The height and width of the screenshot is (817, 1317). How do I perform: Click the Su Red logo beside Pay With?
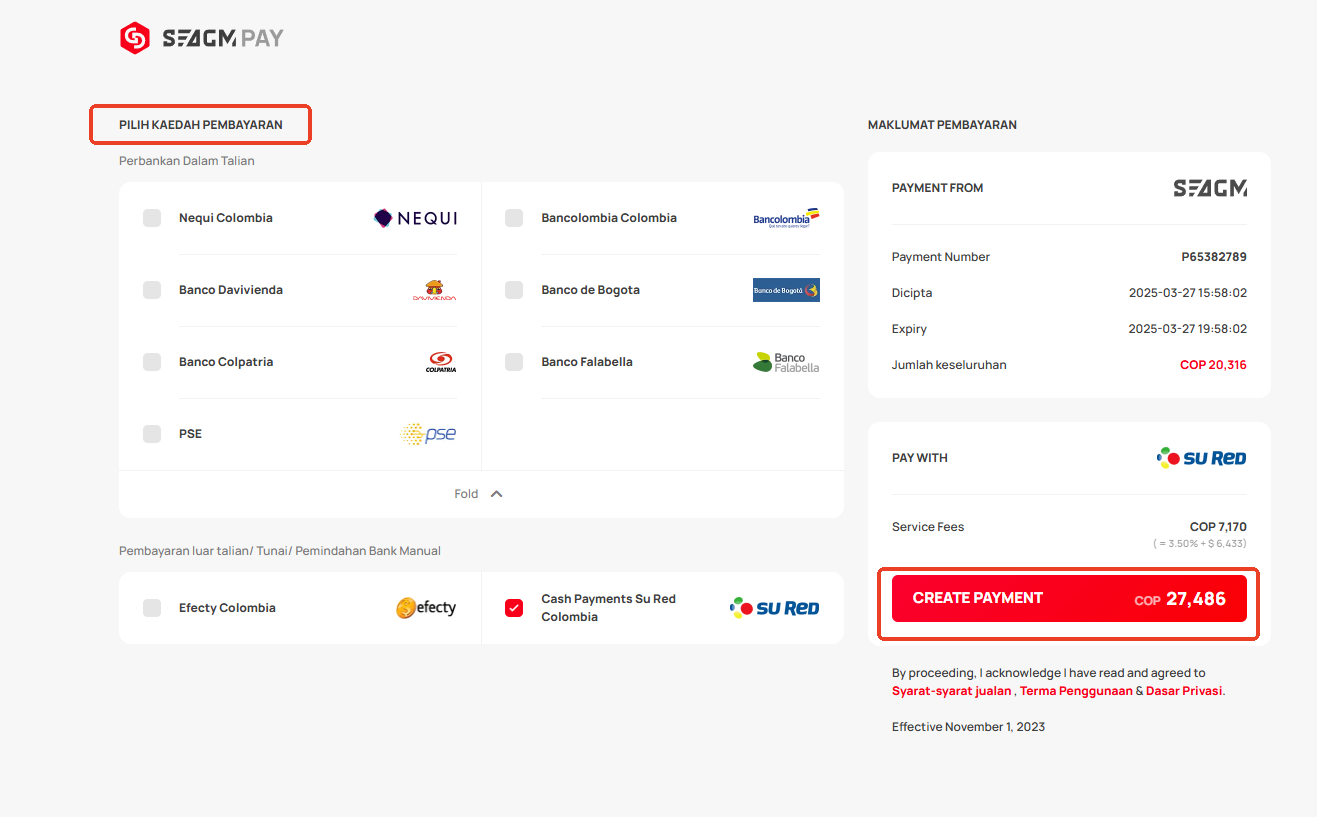point(1202,458)
